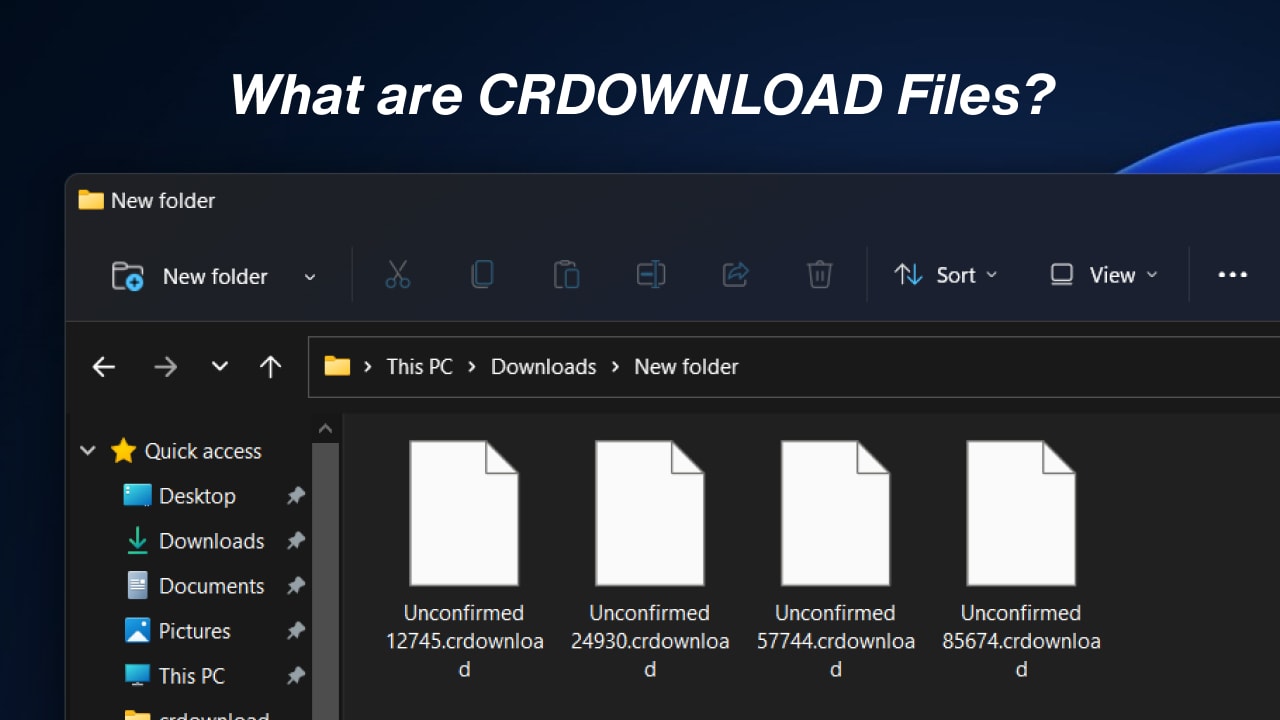This screenshot has width=1280, height=720.
Task: Open the See more options ellipsis
Action: coord(1232,274)
